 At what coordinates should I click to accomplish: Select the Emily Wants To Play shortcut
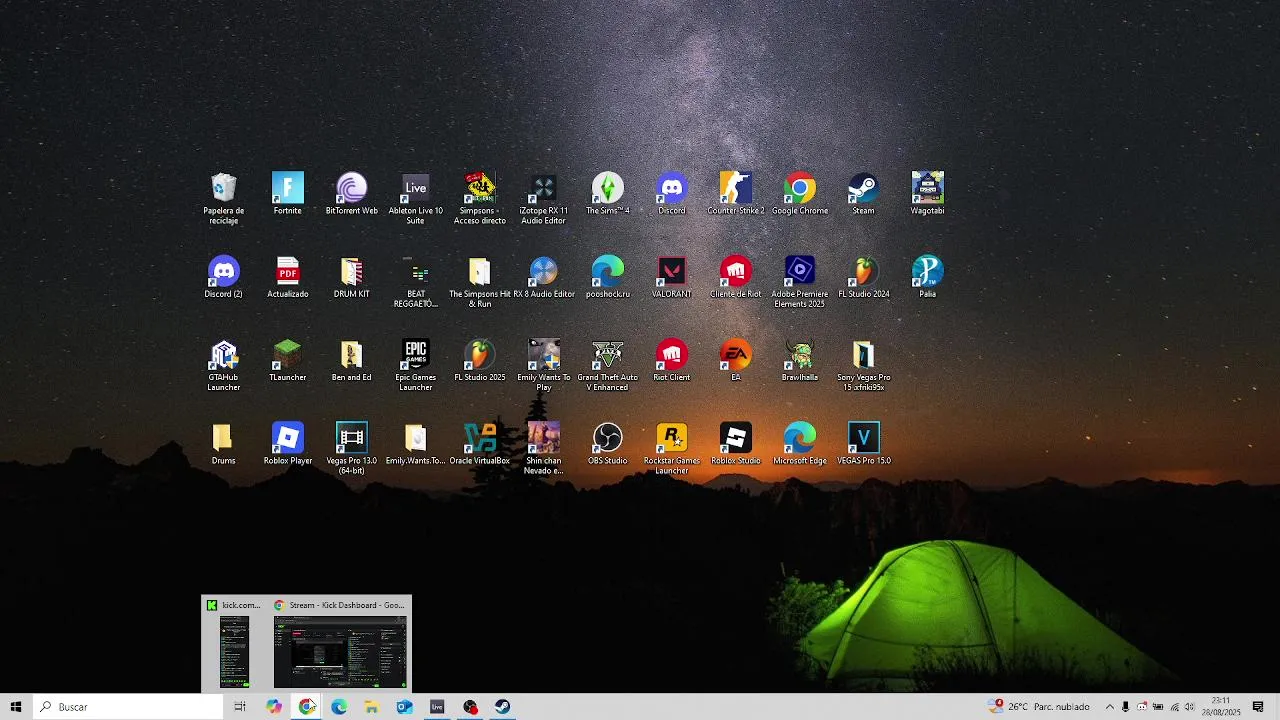coord(544,365)
